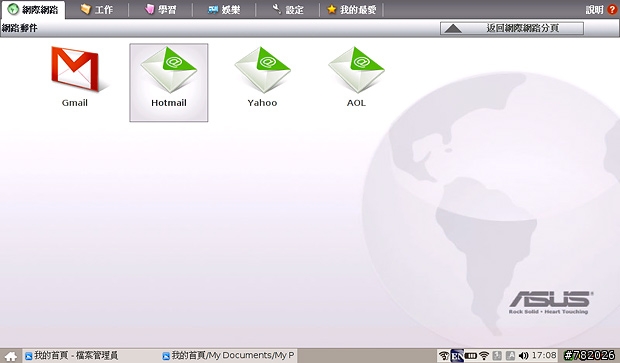This screenshot has height=363, width=620.
Task: Switch to the 網際網路 tab
Action: tap(33, 9)
